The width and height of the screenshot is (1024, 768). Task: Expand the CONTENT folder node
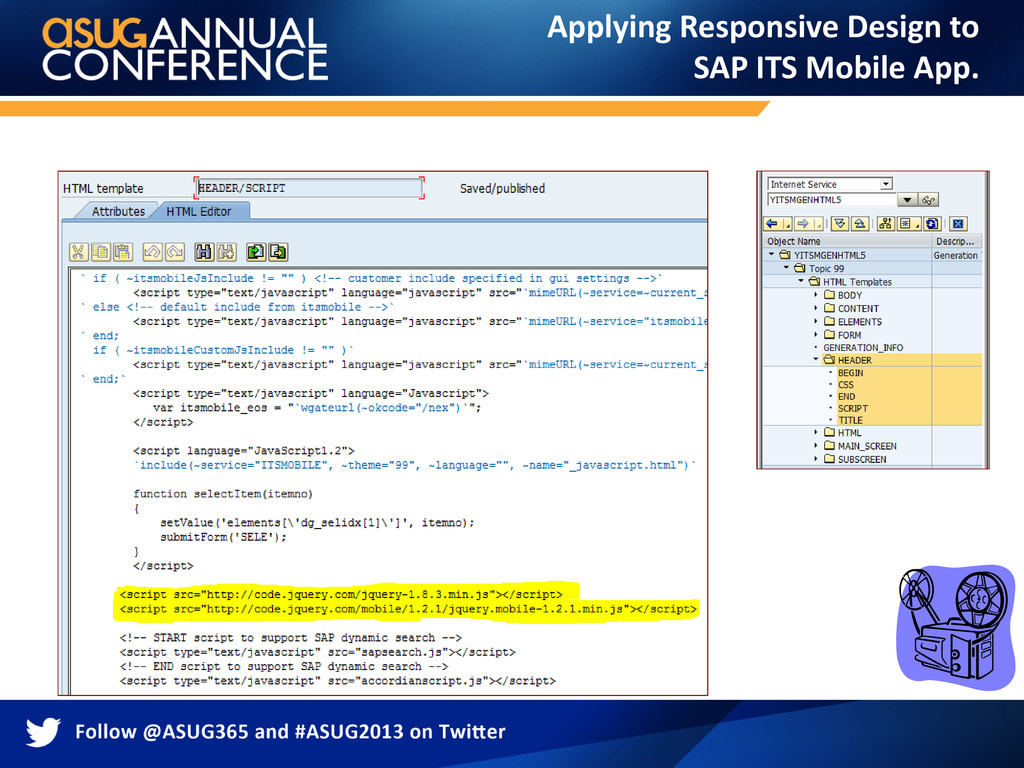click(x=816, y=308)
